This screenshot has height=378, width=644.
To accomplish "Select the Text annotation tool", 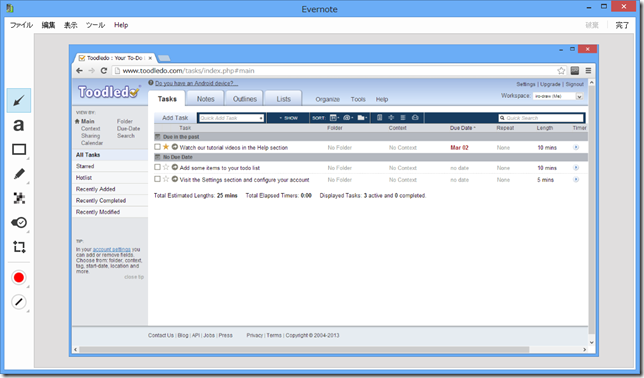I will (19, 125).
